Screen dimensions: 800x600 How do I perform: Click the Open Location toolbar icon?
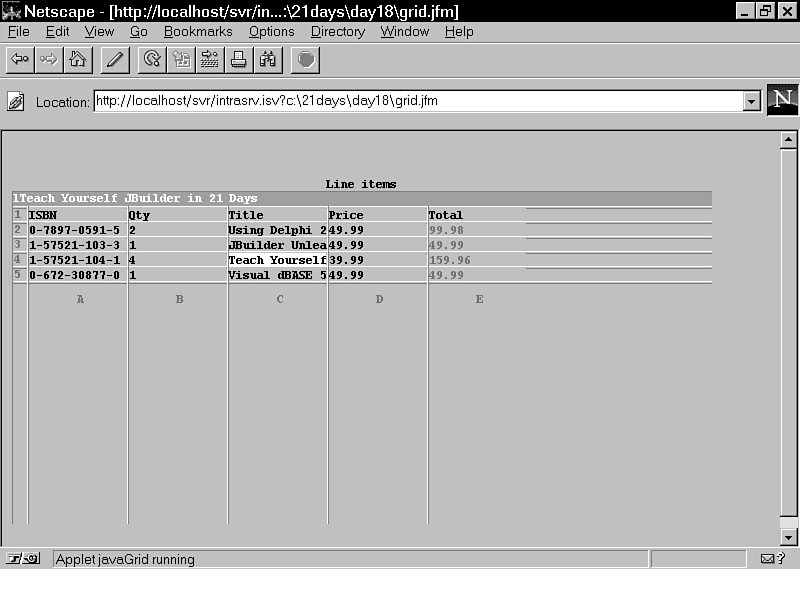[210, 60]
